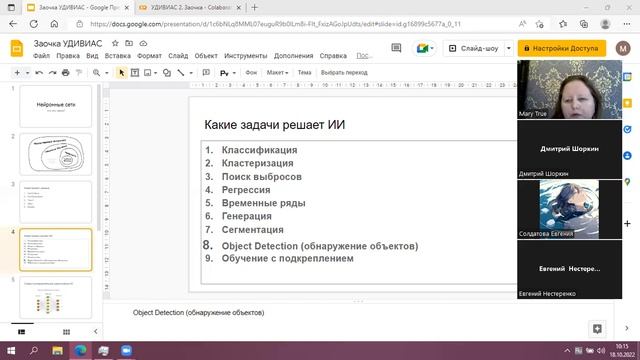640x360 pixels.
Task: Print the presentation
Action: click(x=65, y=73)
